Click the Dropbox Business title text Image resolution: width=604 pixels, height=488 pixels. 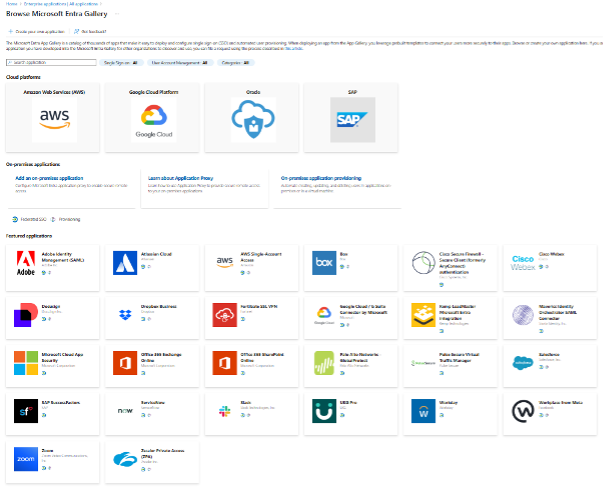[158, 307]
